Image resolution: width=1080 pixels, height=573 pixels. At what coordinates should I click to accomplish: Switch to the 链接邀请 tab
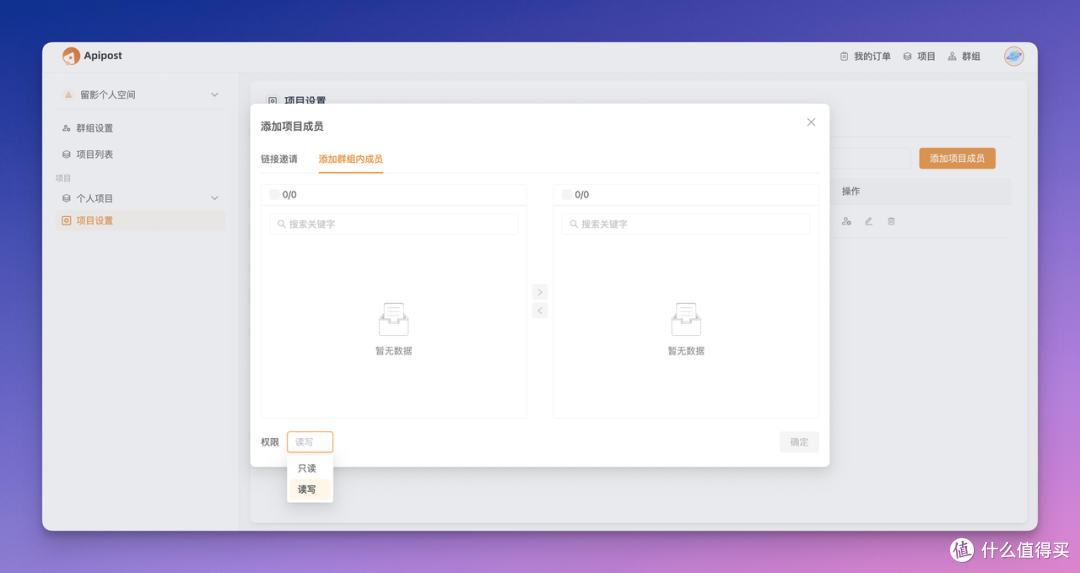[x=279, y=159]
